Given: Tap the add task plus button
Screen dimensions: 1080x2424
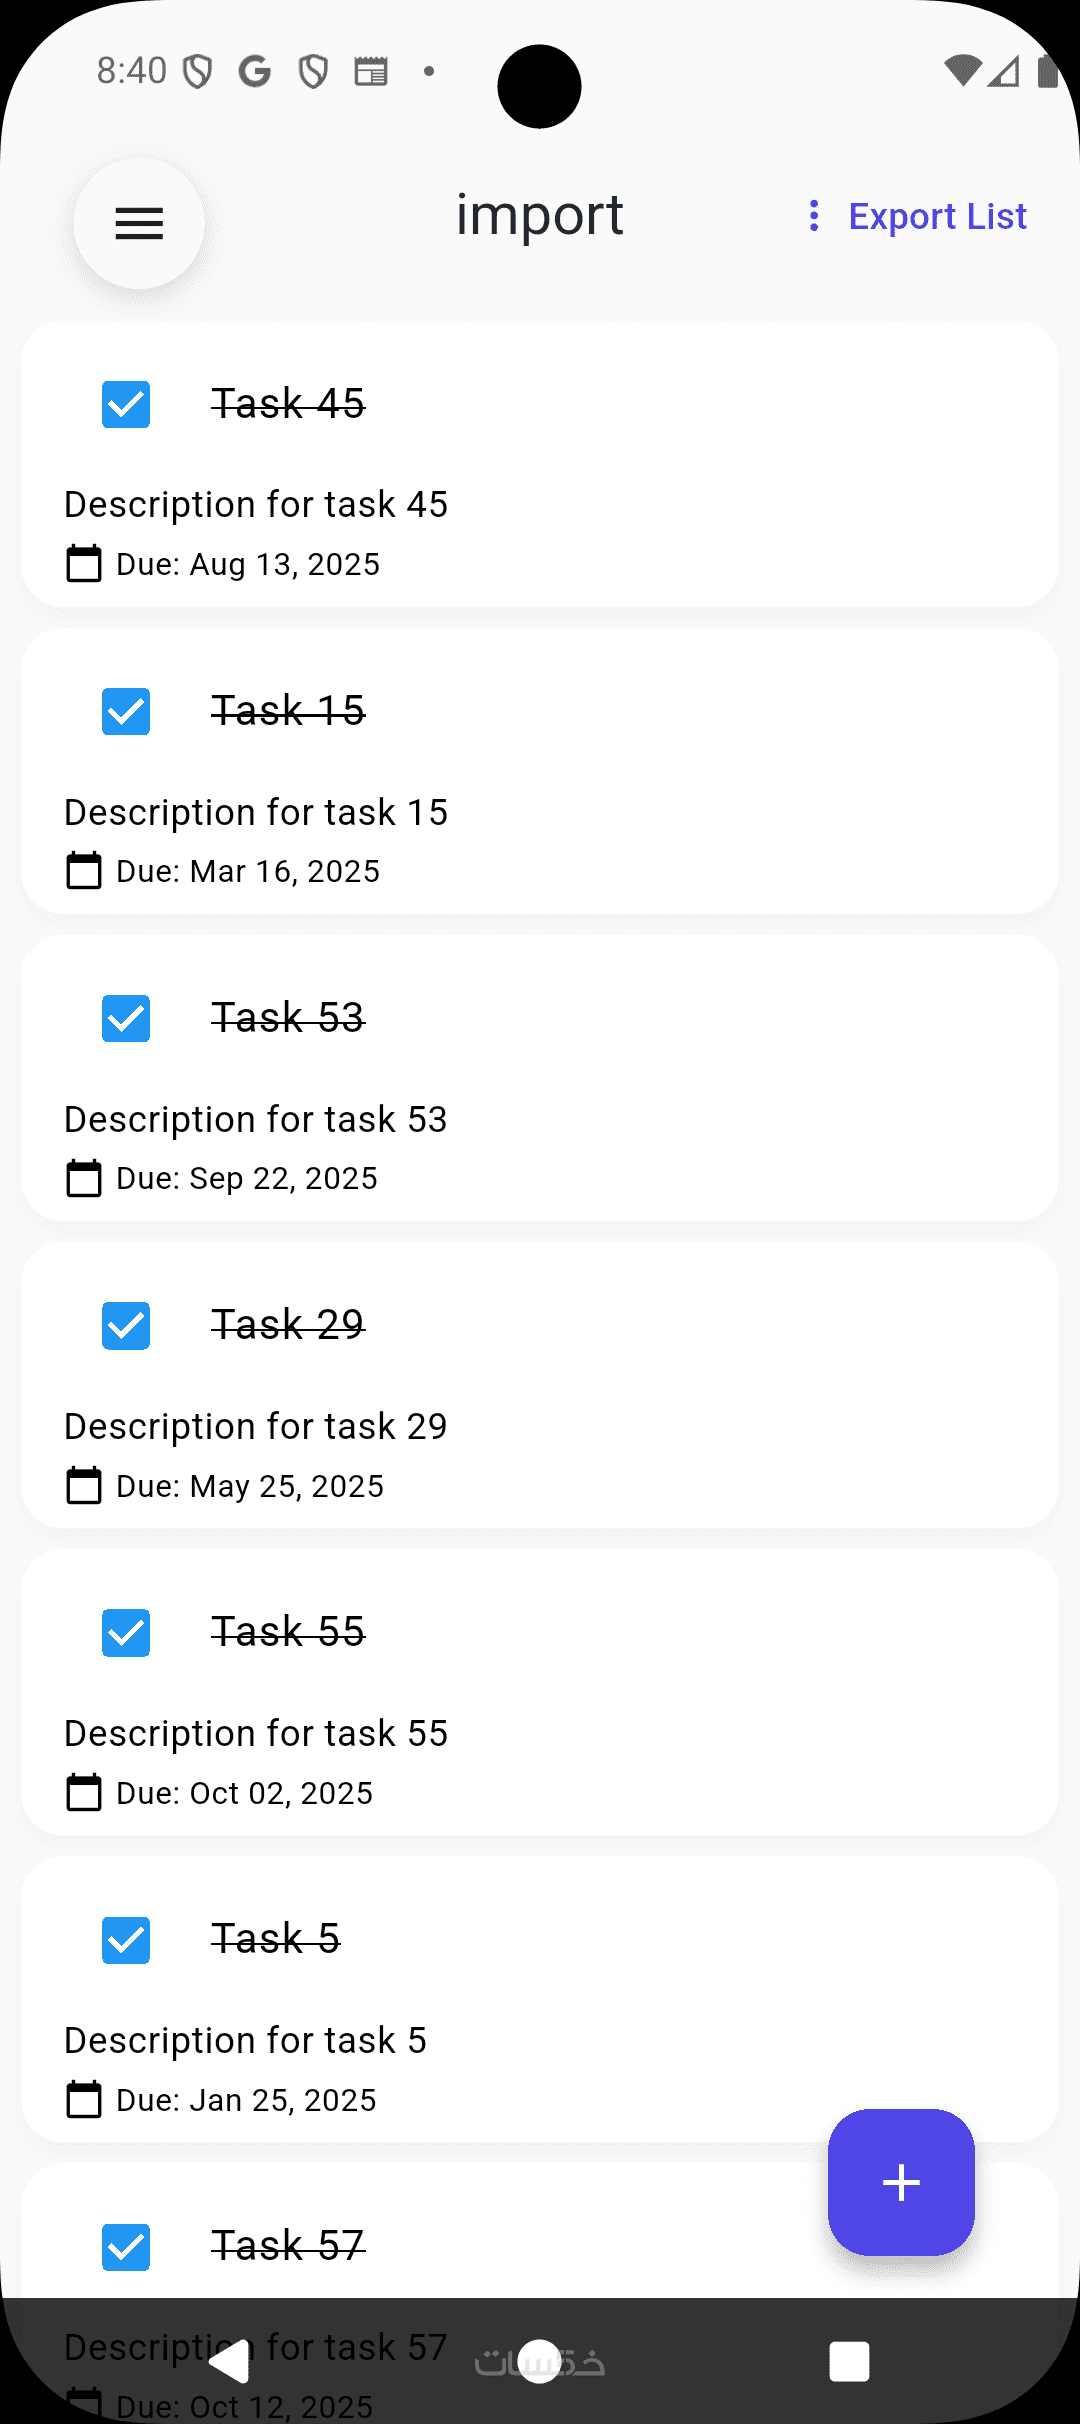Looking at the screenshot, I should point(901,2182).
